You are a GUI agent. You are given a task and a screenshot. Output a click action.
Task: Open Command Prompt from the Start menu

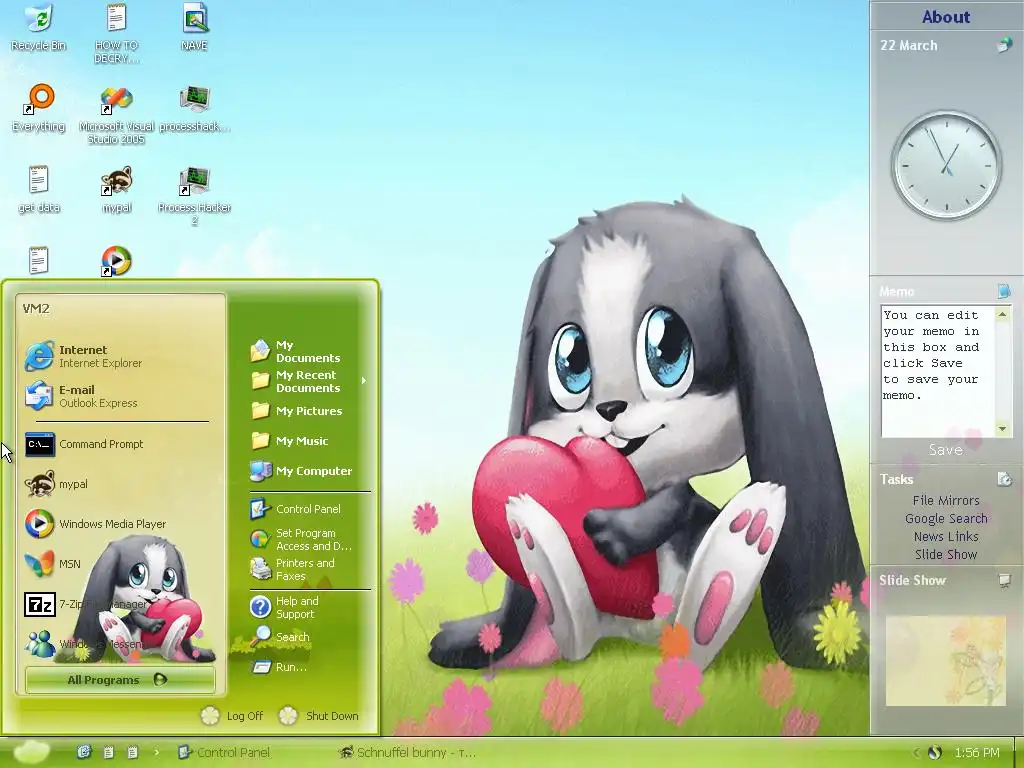tap(121, 444)
